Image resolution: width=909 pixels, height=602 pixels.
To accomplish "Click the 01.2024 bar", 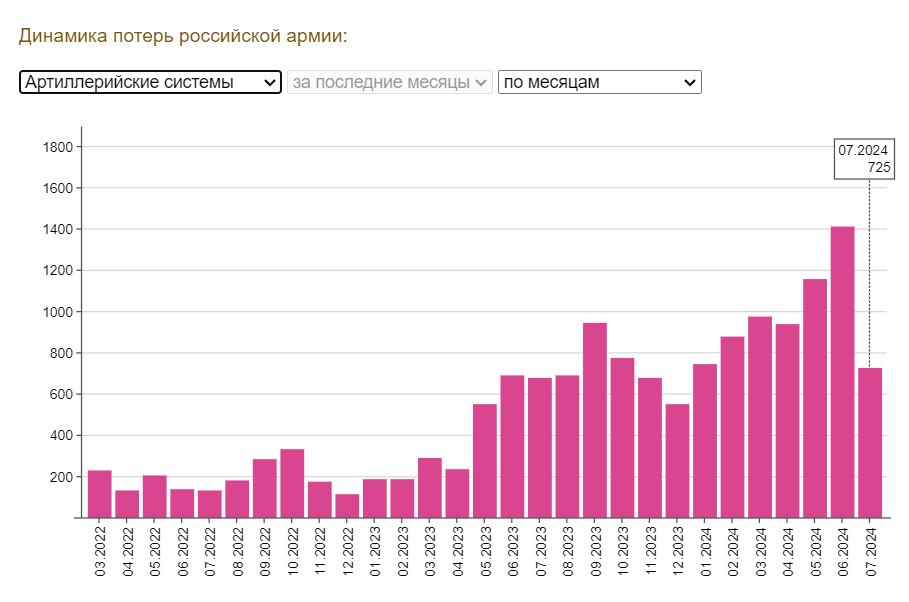I will coord(705,441).
